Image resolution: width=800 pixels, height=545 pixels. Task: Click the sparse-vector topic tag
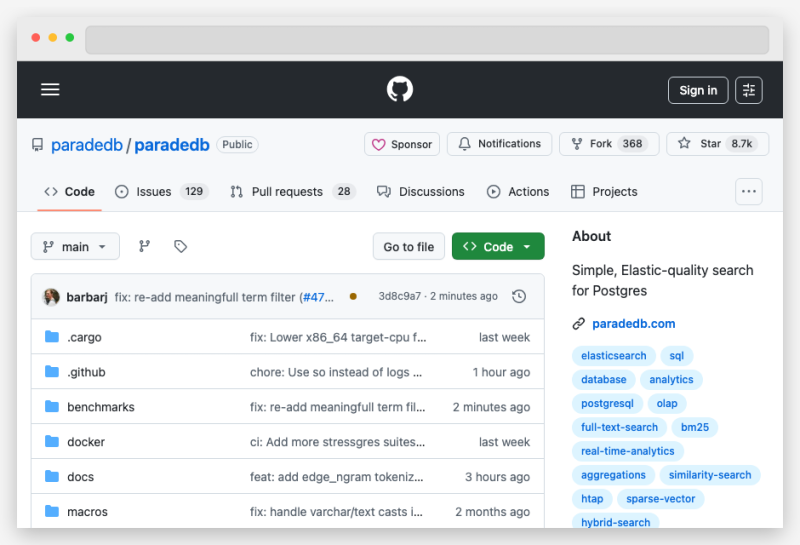pos(661,499)
